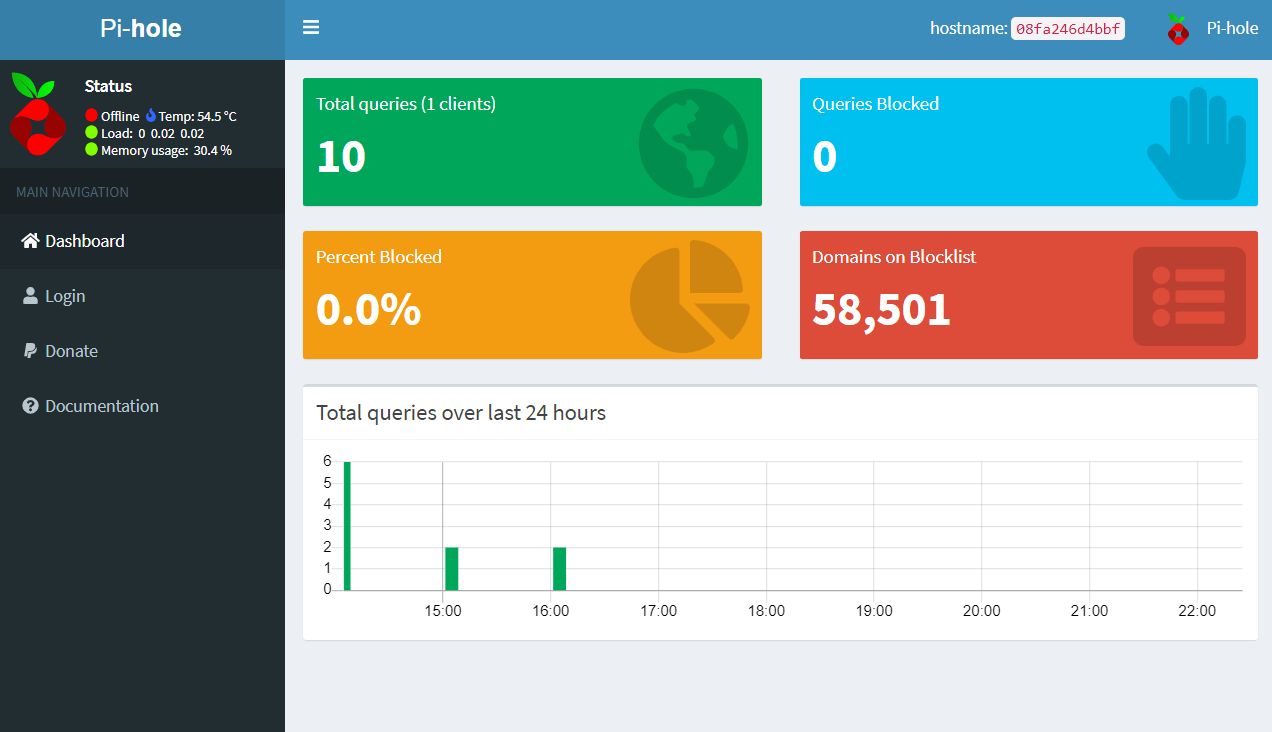Click the question mark icon beside Documentation

pos(28,405)
